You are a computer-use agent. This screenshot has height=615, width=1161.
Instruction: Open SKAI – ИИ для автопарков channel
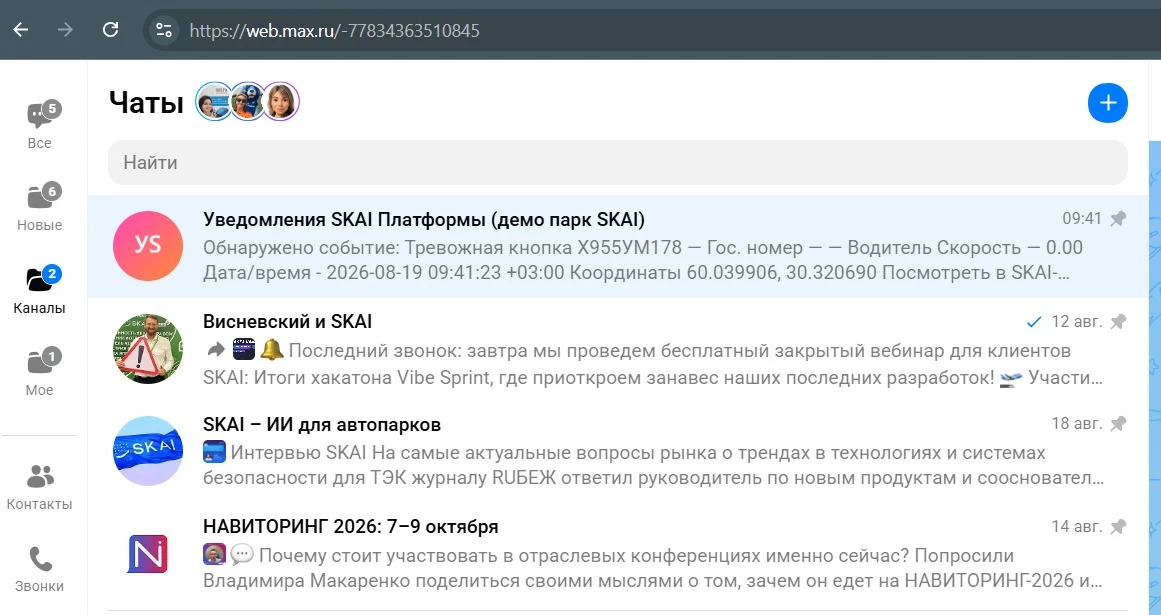618,451
